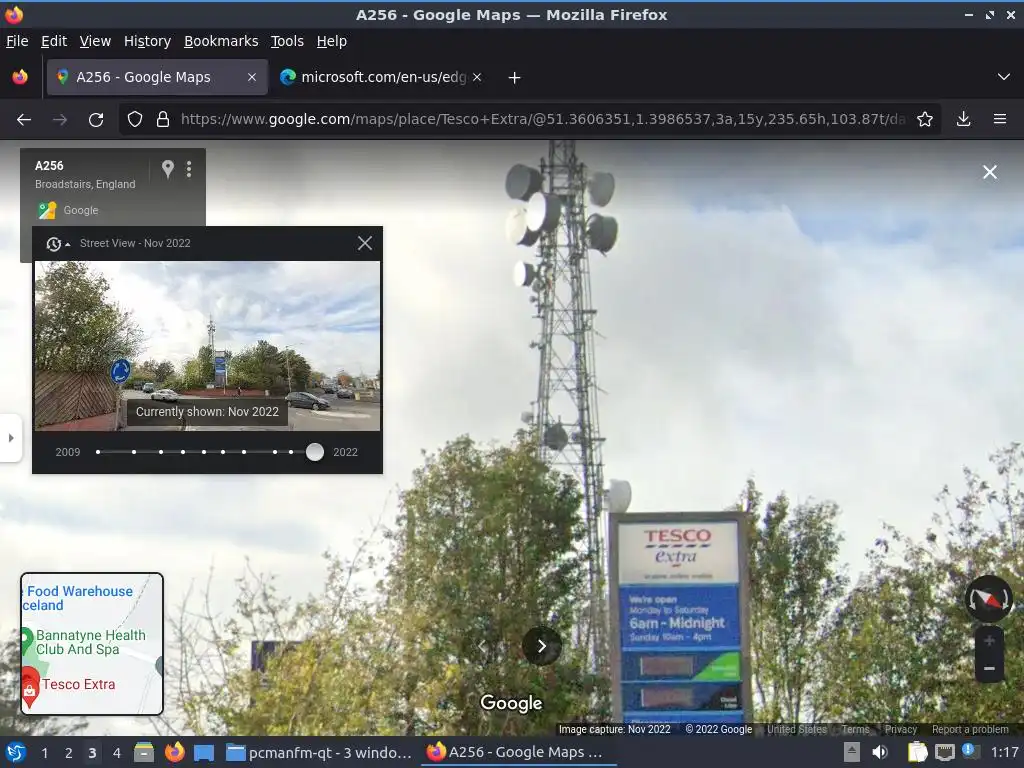
Task: Show A256 location on map pin icon
Action: pyautogui.click(x=168, y=169)
